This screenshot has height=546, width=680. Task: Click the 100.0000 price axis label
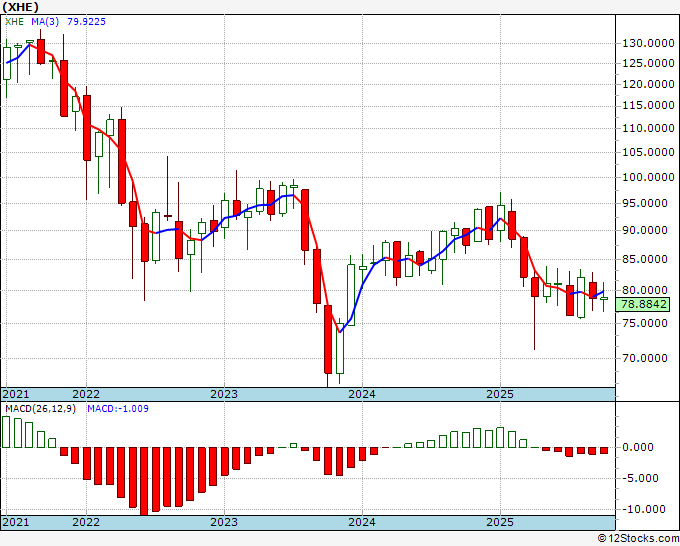tap(648, 177)
